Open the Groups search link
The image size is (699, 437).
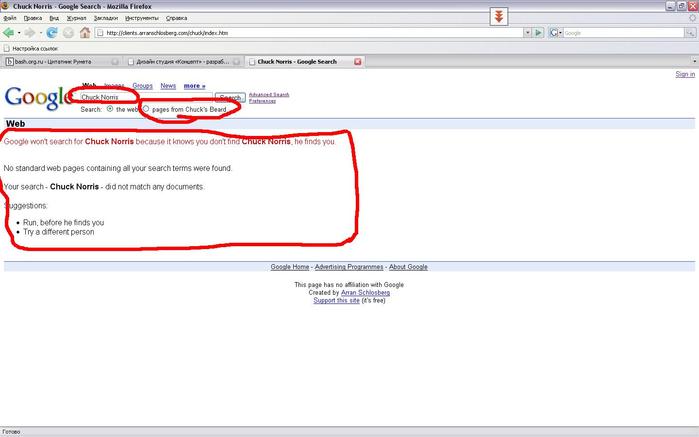[142, 86]
